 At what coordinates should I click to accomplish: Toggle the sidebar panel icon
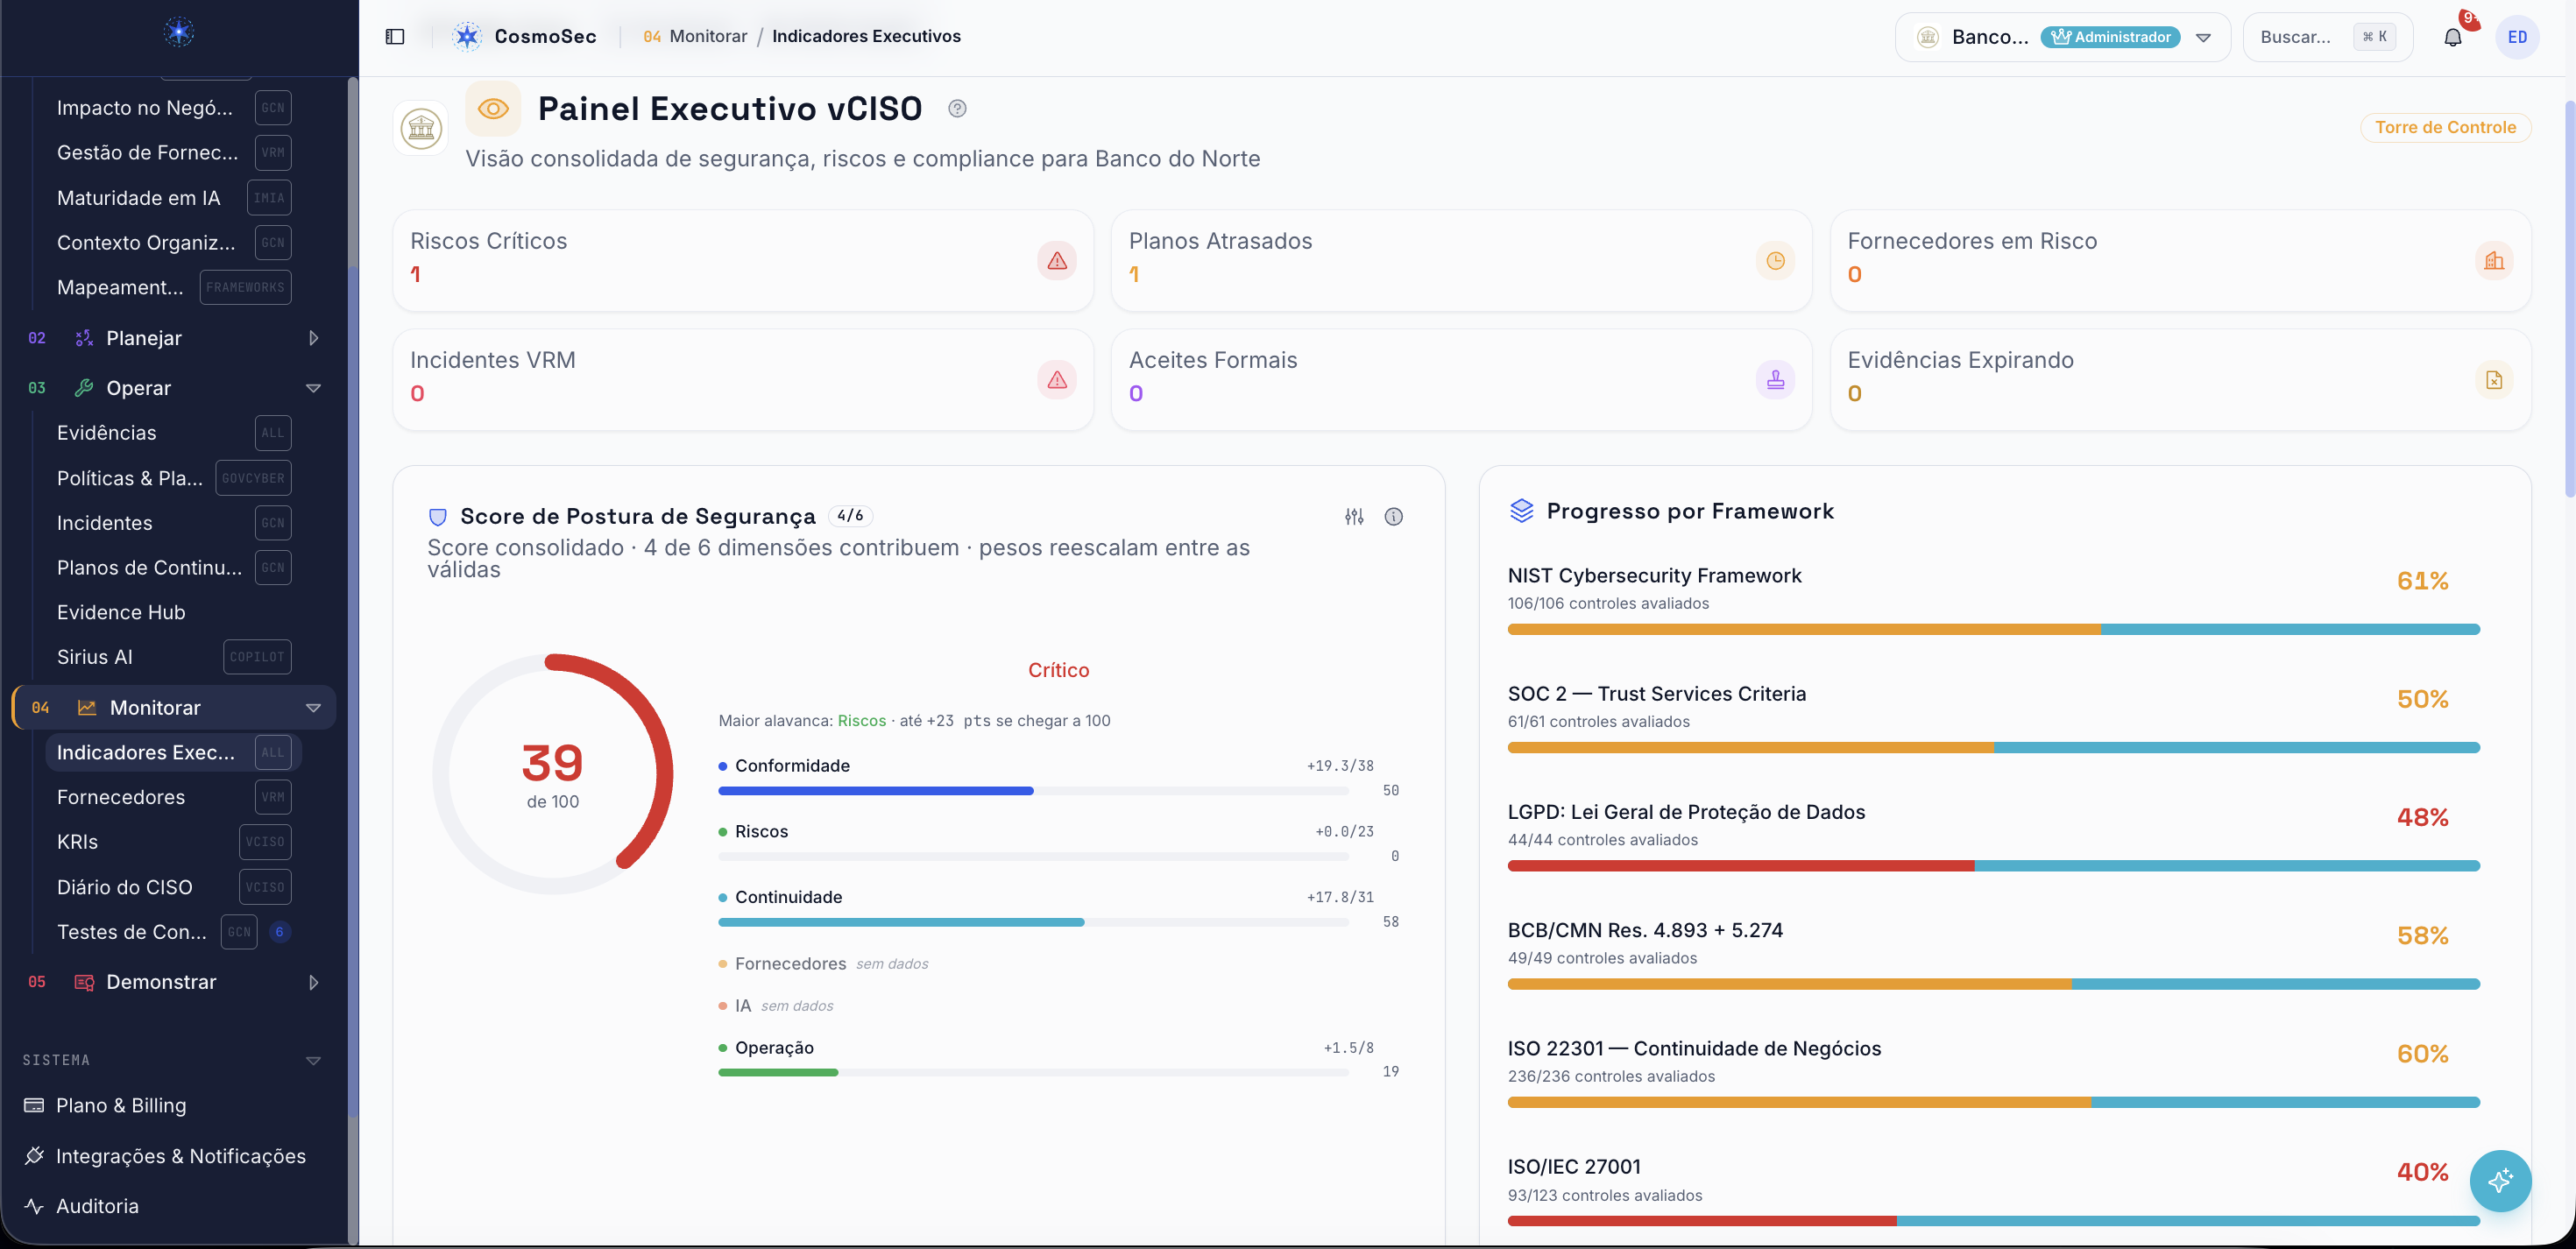click(395, 37)
